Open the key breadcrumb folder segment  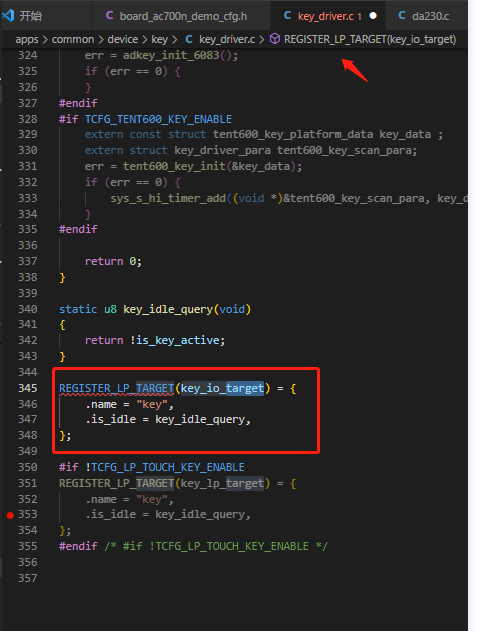pos(159,39)
